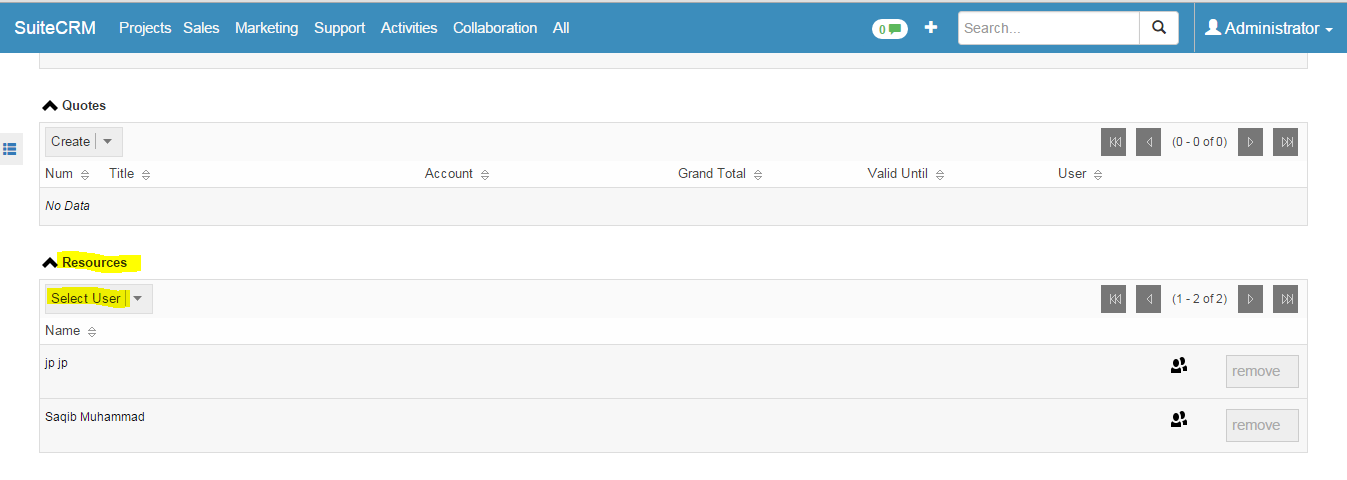Sort Quotes by User column
The height and width of the screenshot is (480, 1347).
(x=1080, y=174)
